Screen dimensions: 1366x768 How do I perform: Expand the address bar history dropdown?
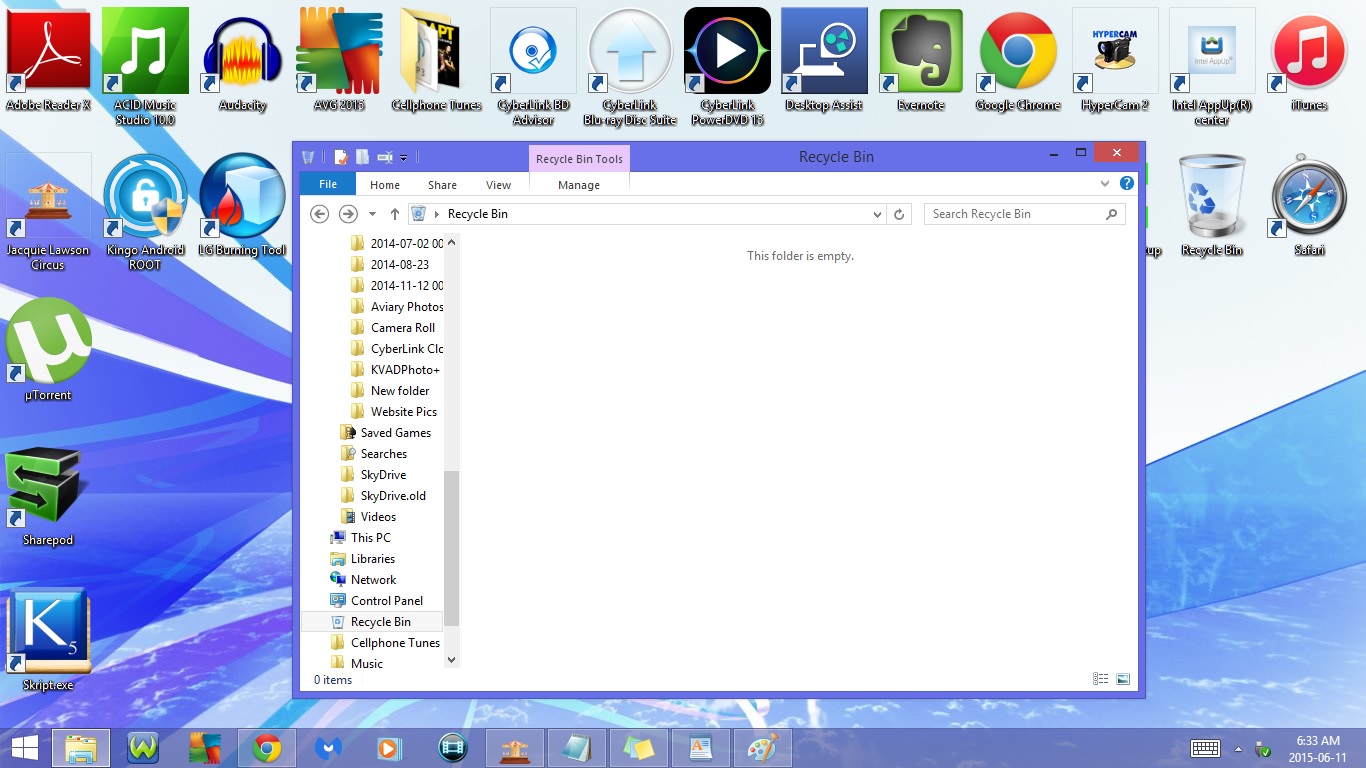coord(878,214)
